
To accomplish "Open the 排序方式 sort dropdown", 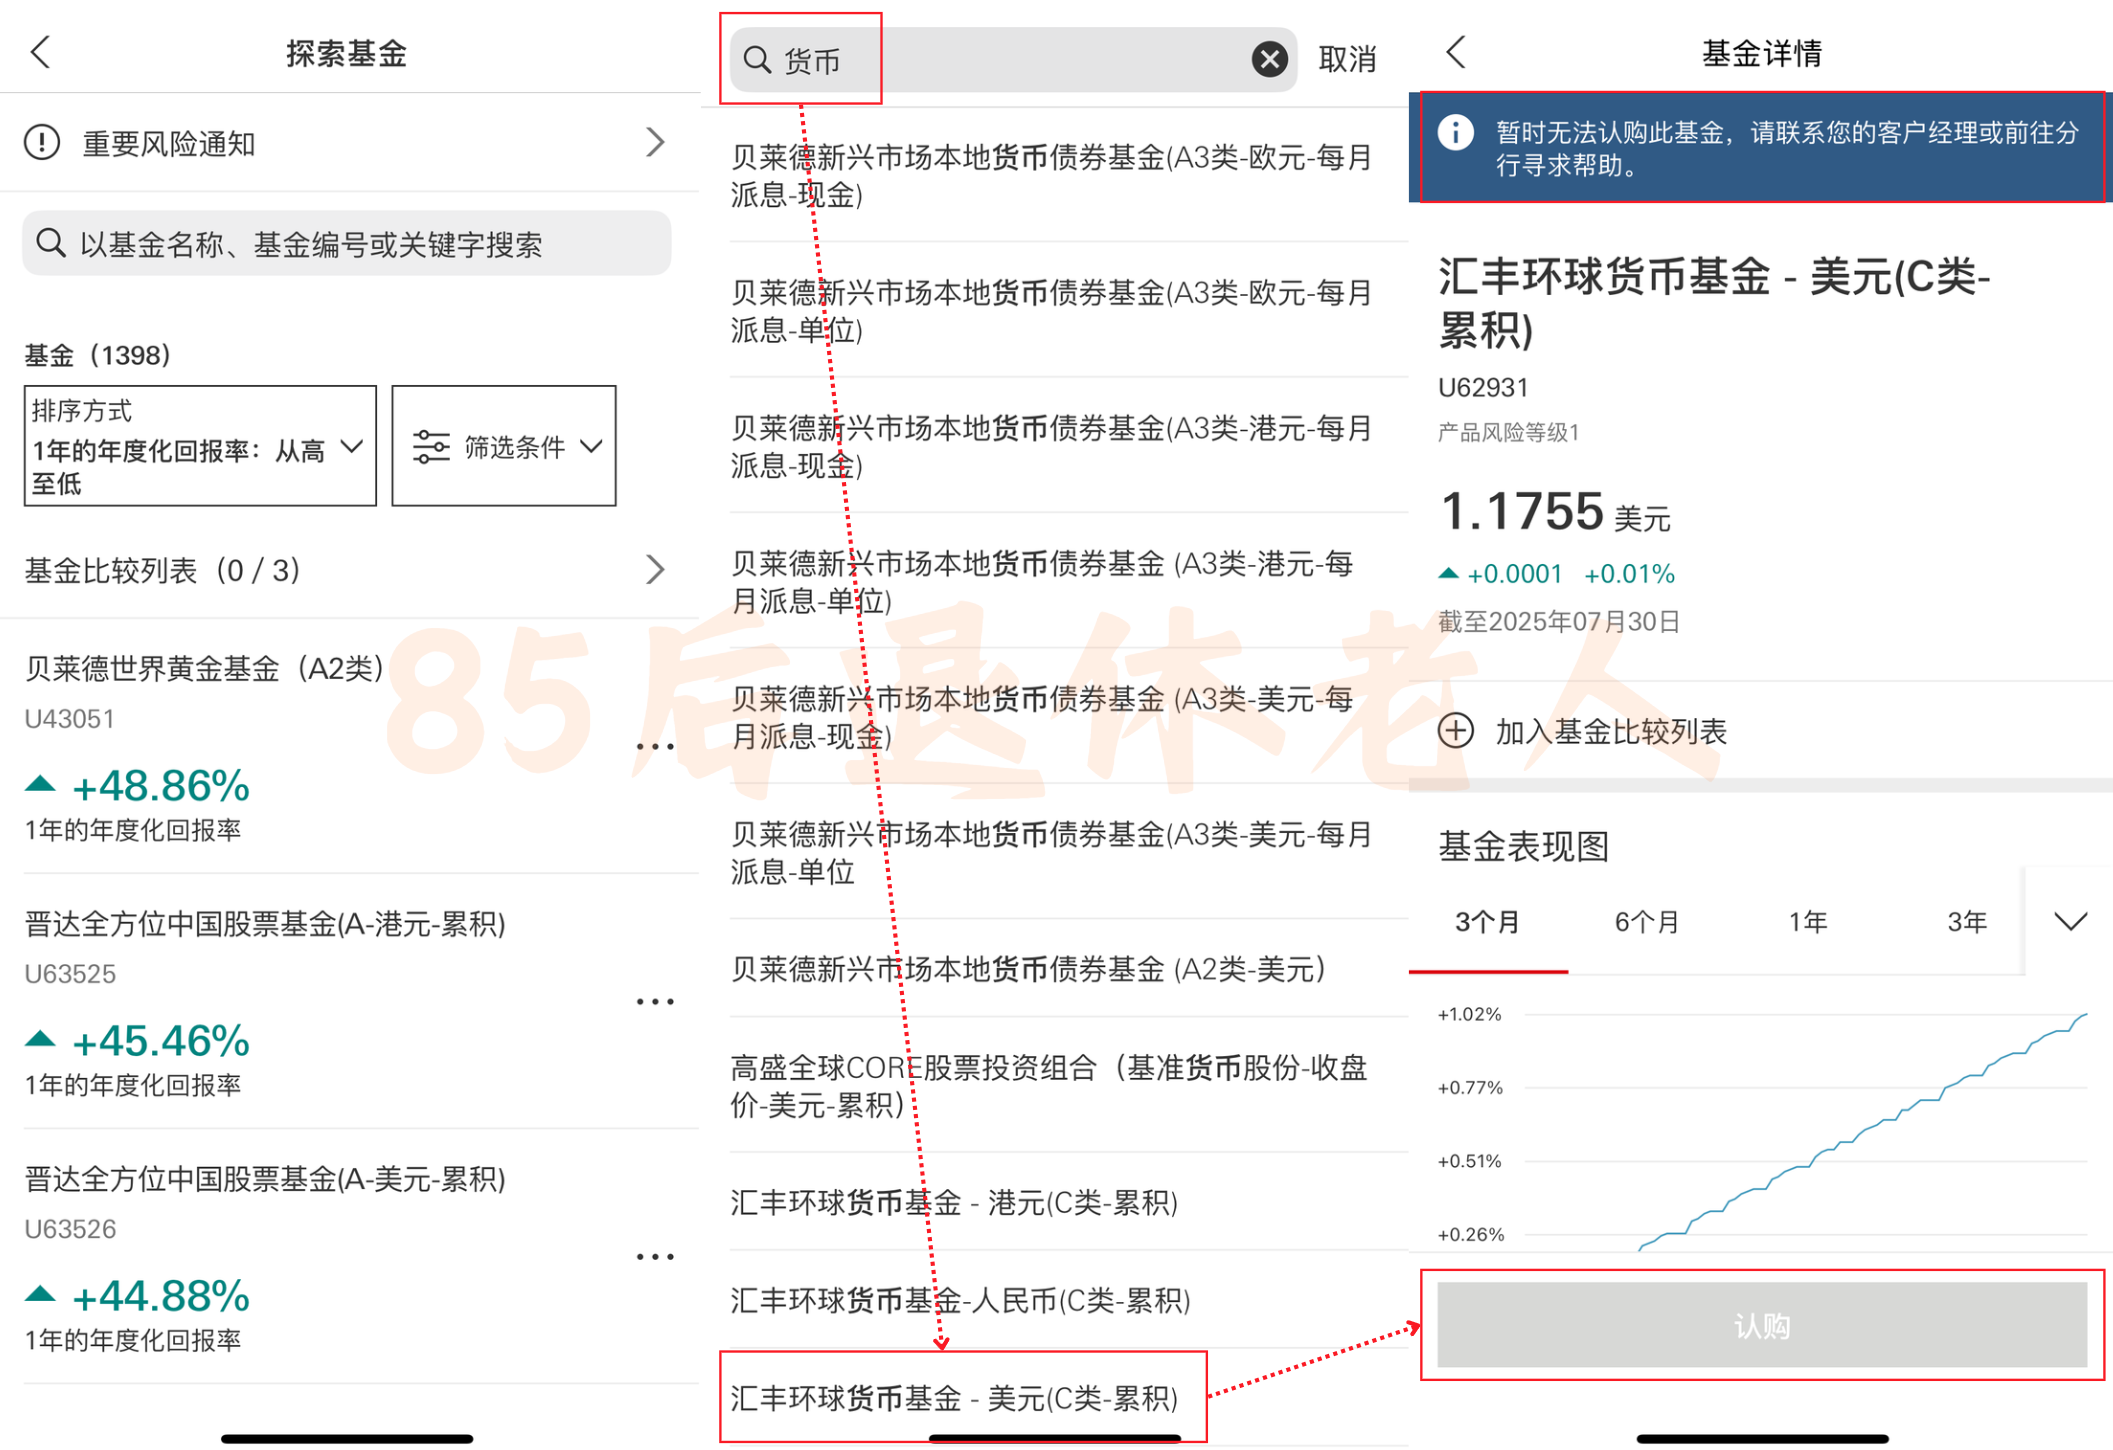I will [x=200, y=446].
